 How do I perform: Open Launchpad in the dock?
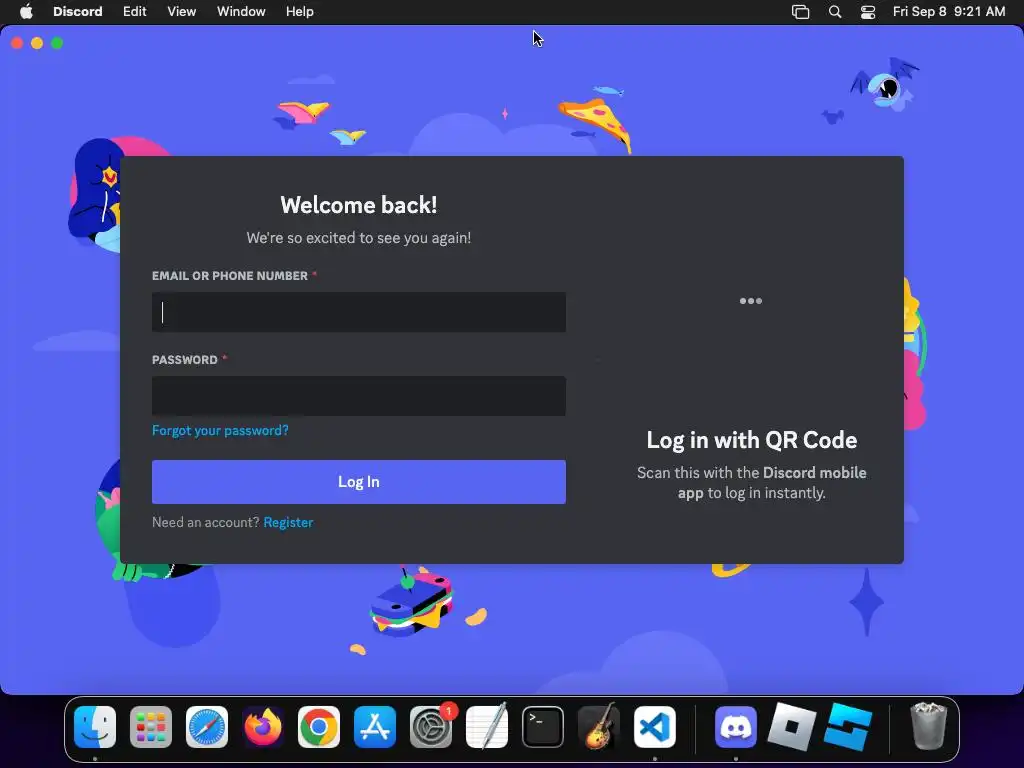(x=151, y=727)
